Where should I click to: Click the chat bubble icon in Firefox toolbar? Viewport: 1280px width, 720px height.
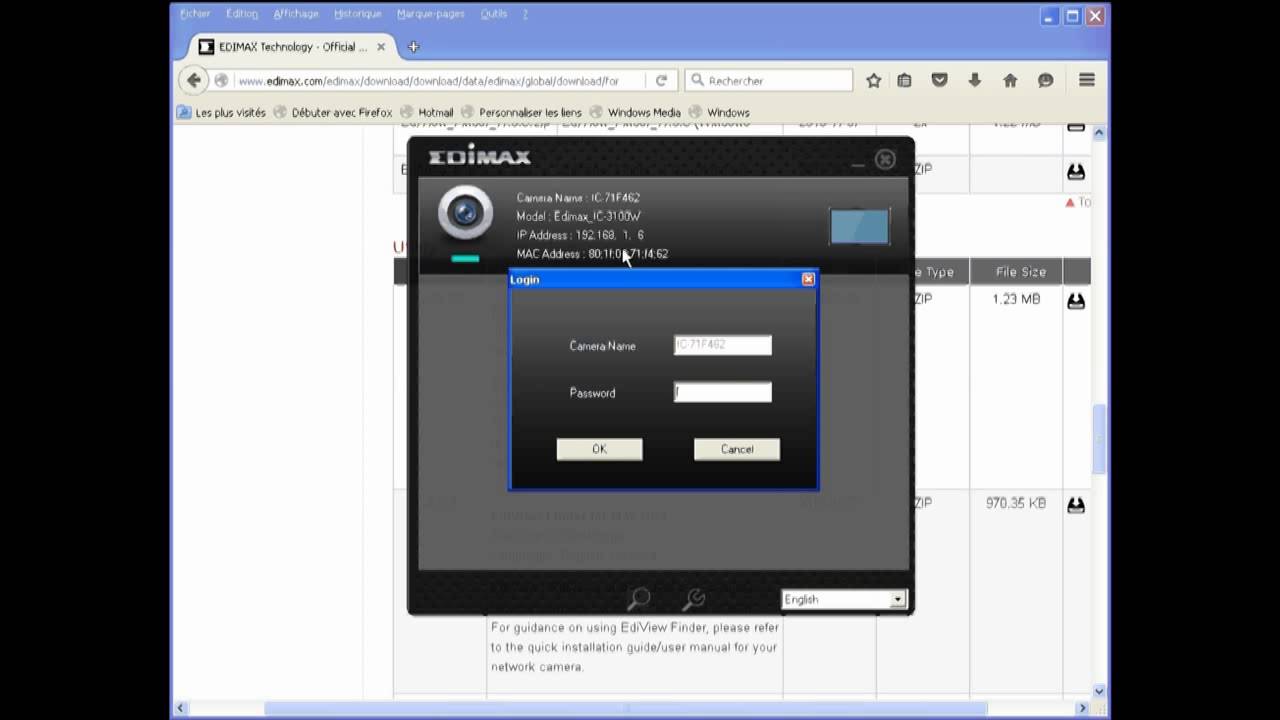[1046, 81]
